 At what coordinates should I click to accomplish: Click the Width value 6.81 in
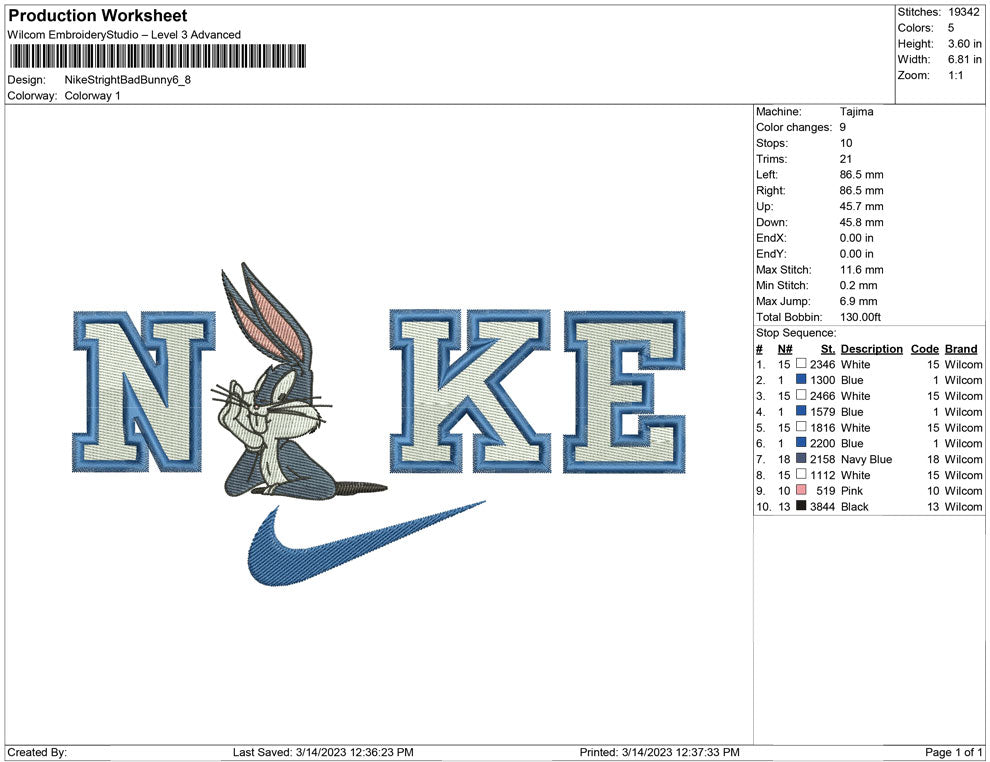click(964, 59)
